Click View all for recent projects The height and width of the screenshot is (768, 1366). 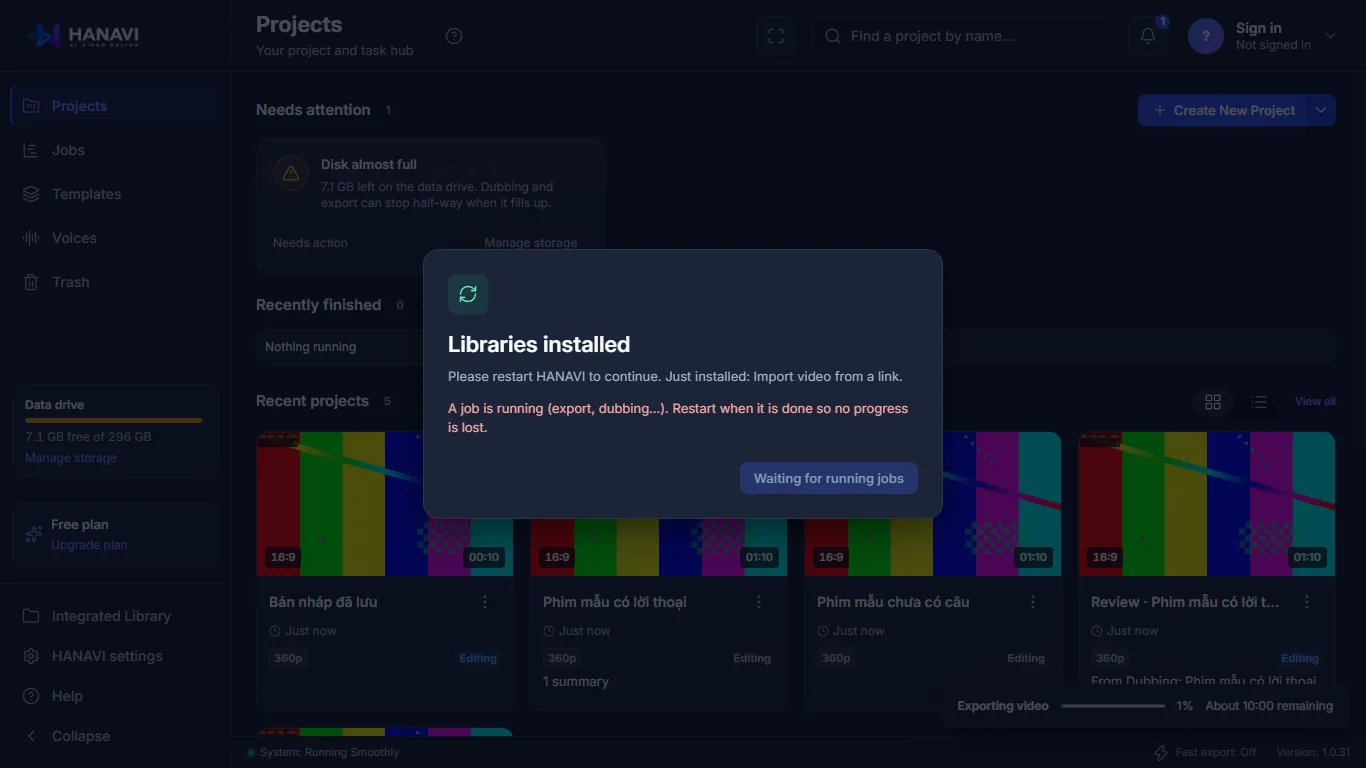(x=1315, y=401)
